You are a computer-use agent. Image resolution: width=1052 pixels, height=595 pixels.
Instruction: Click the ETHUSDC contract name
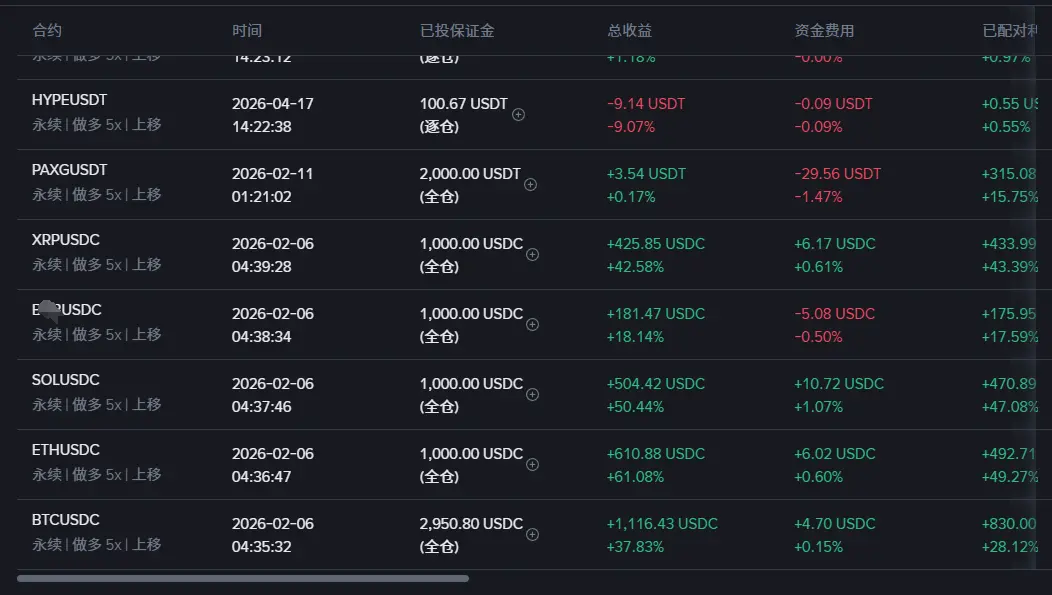(66, 450)
